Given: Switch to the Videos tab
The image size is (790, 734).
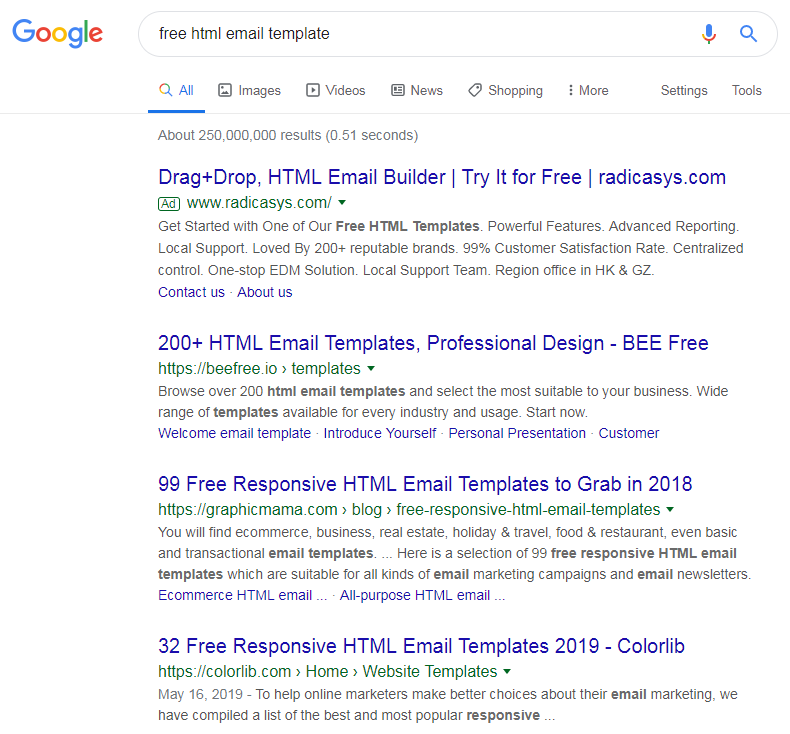Looking at the screenshot, I should (x=336, y=91).
